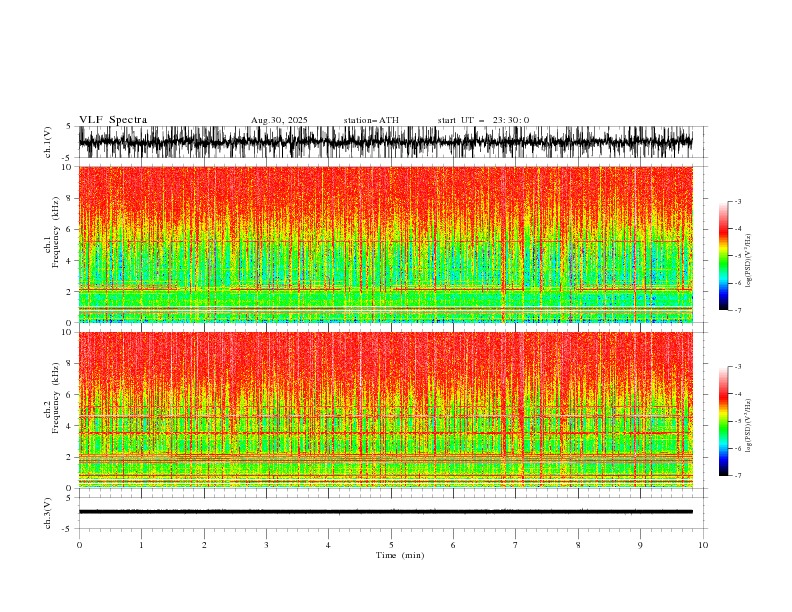Click time axis tick label '7'
The width and height of the screenshot is (792, 612).
click(516, 545)
